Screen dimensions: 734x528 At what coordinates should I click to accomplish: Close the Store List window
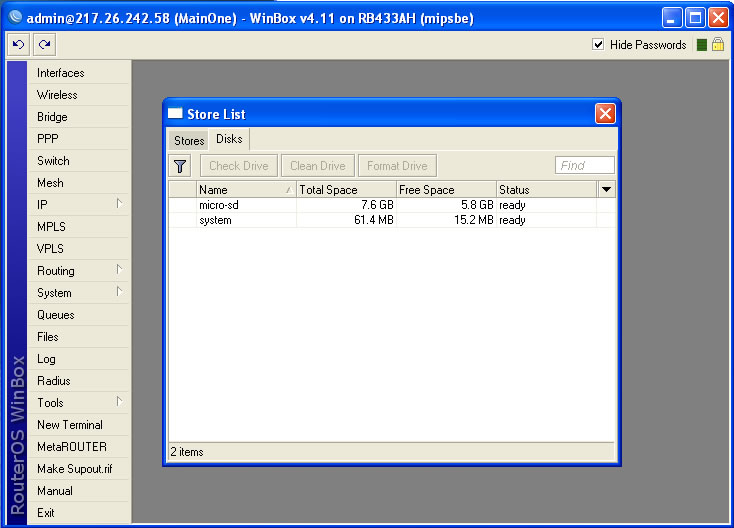605,114
